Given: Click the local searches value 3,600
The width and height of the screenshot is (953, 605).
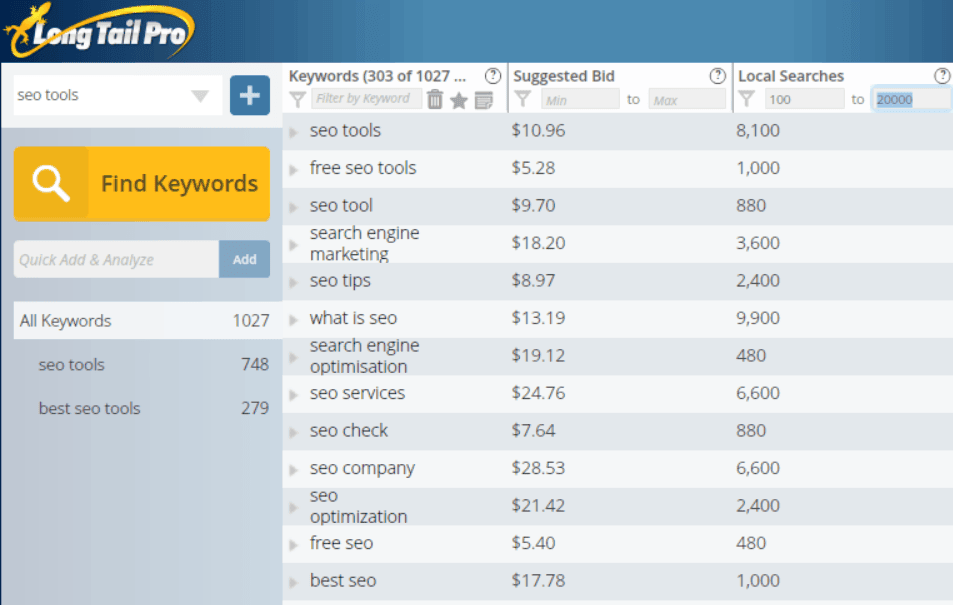Looking at the screenshot, I should point(758,243).
